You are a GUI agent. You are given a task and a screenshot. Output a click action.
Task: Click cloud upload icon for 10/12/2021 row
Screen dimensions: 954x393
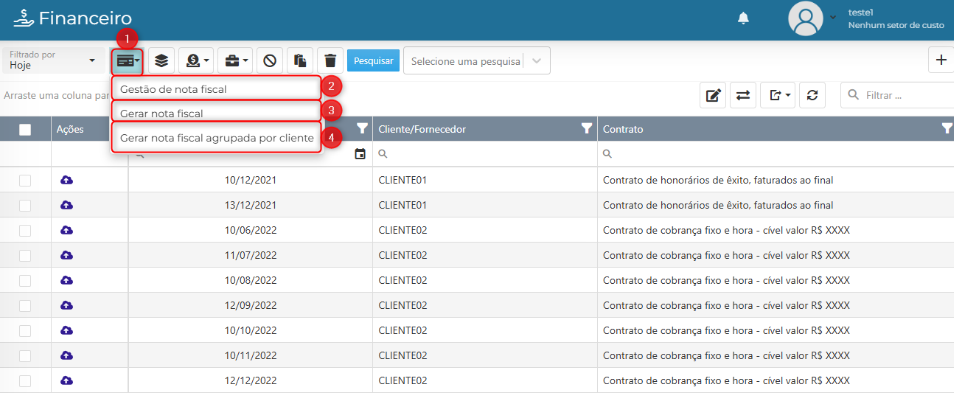[67, 180]
